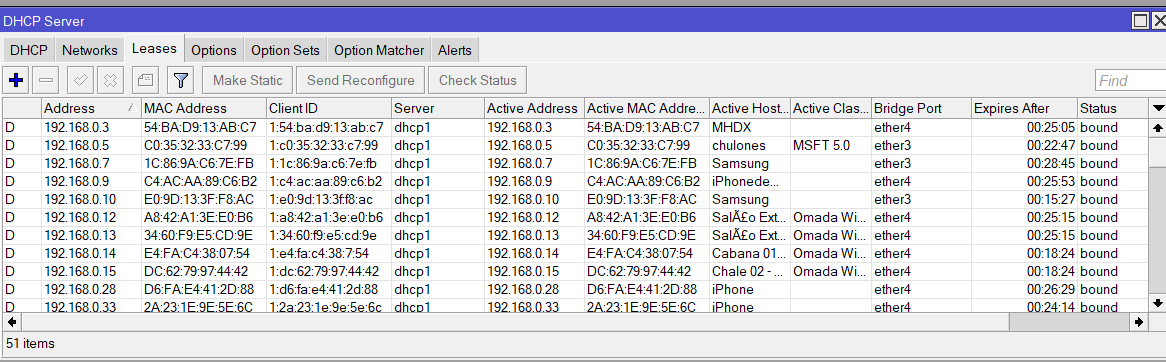Click the comment note icon

point(146,80)
